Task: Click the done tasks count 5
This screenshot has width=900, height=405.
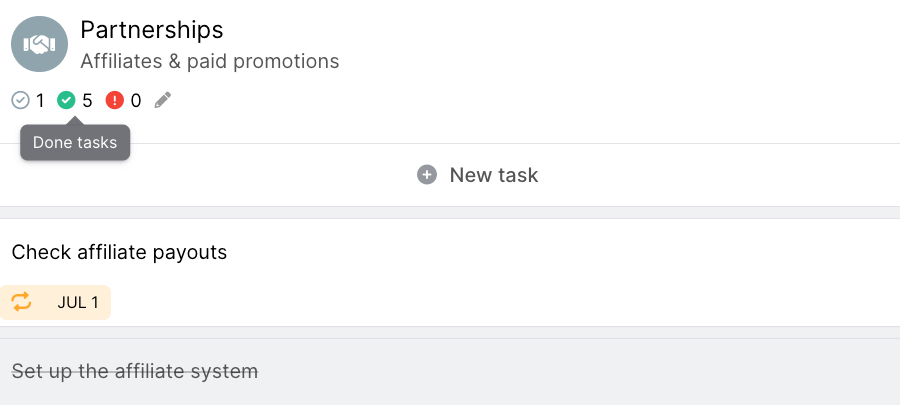Action: [87, 101]
